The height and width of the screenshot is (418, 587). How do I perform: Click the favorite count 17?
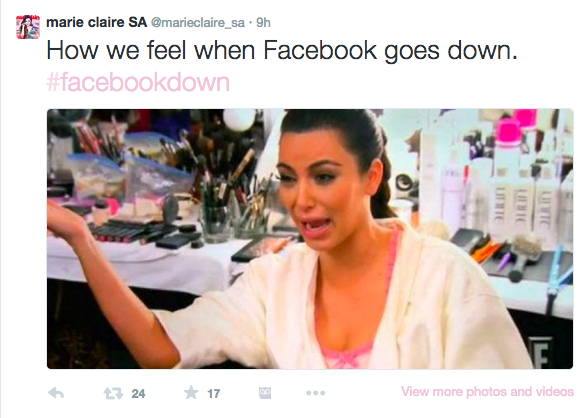pos(213,394)
